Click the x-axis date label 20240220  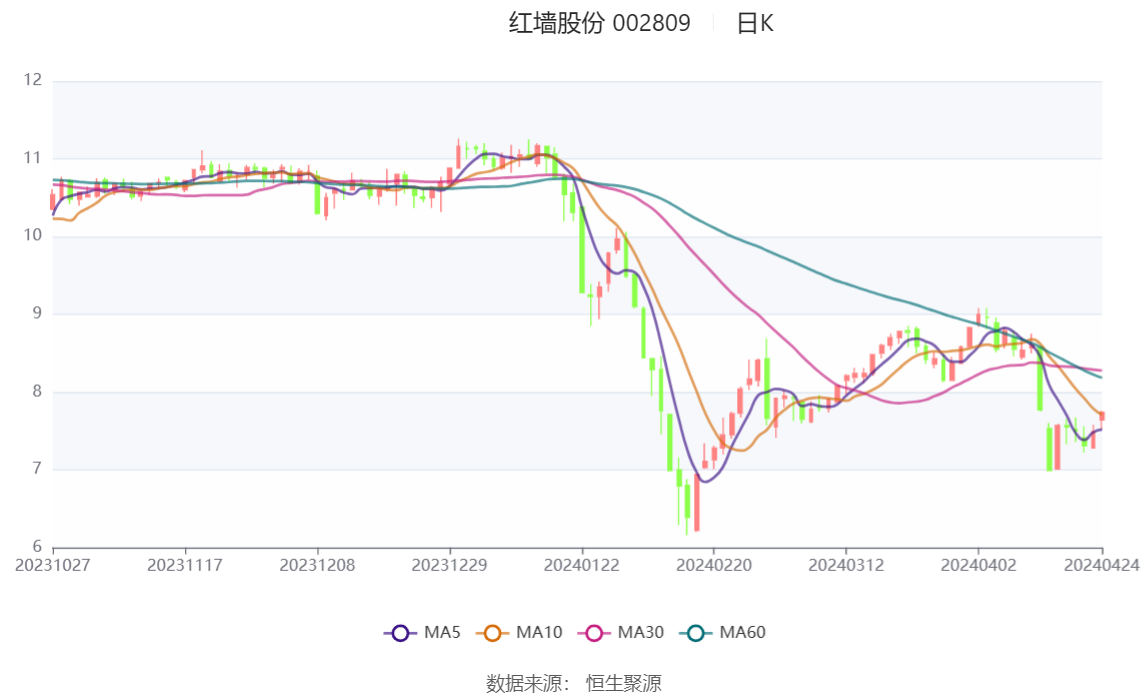[714, 566]
